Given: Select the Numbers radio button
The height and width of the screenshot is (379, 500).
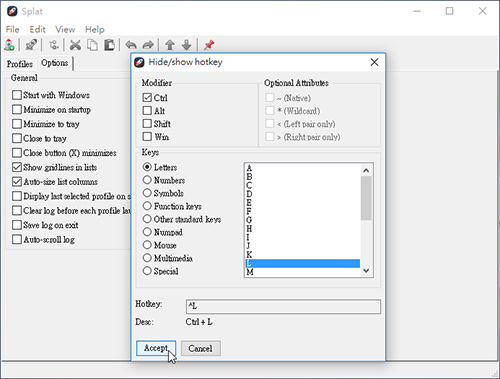Looking at the screenshot, I should [147, 180].
